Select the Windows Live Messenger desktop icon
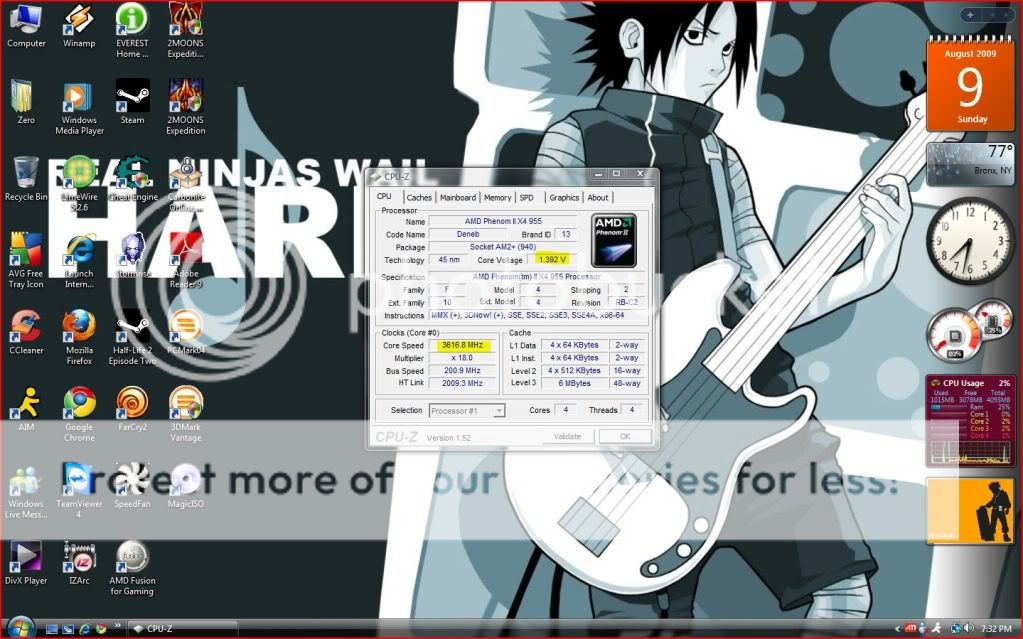Image resolution: width=1023 pixels, height=639 pixels. pyautogui.click(x=26, y=491)
